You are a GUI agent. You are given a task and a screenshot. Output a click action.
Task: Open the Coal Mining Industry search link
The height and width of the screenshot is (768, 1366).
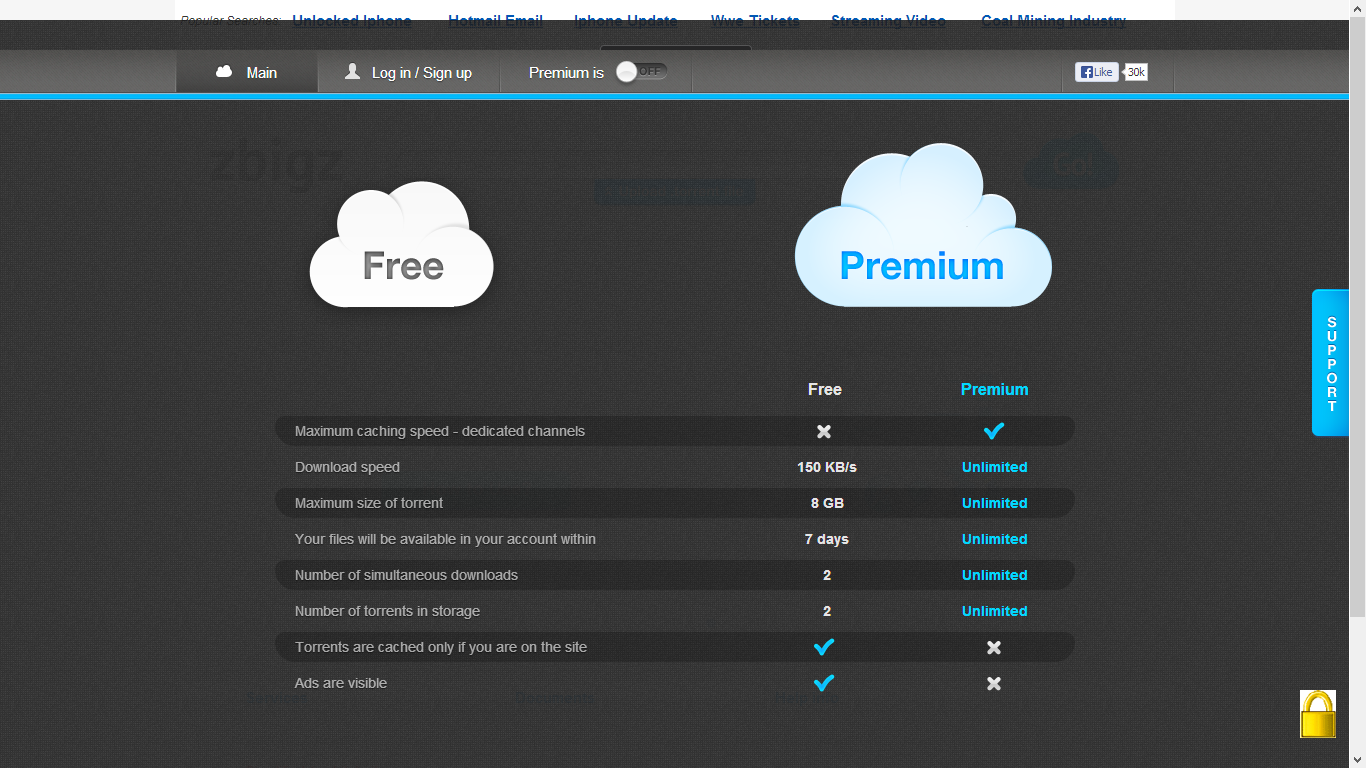pos(1054,20)
